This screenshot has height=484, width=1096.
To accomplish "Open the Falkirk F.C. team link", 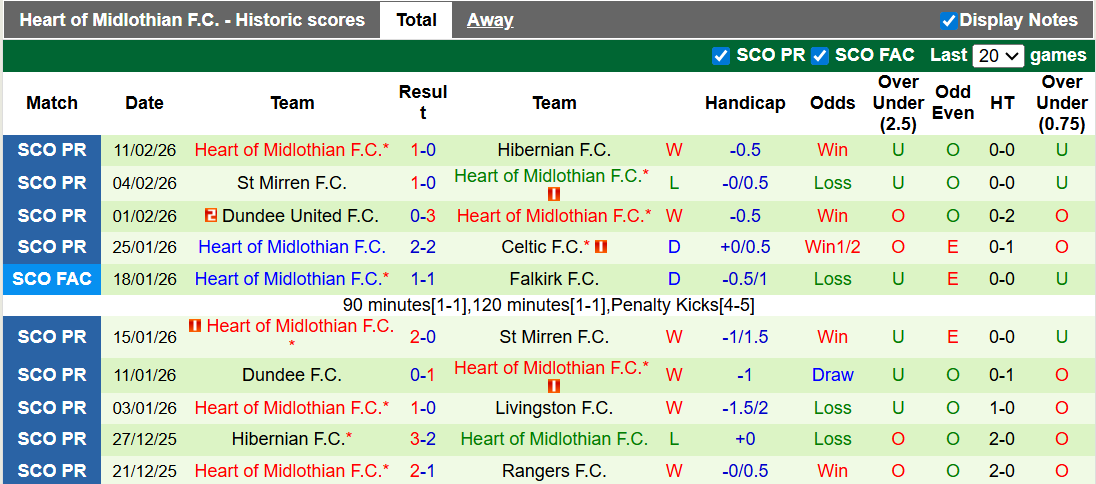I will [554, 279].
